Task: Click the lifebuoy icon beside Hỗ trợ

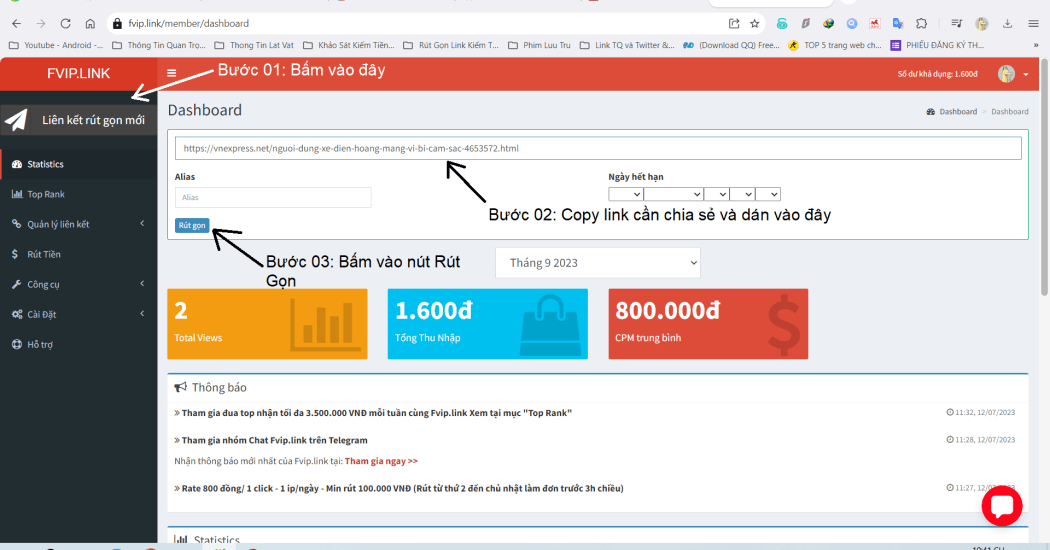Action: (17, 344)
